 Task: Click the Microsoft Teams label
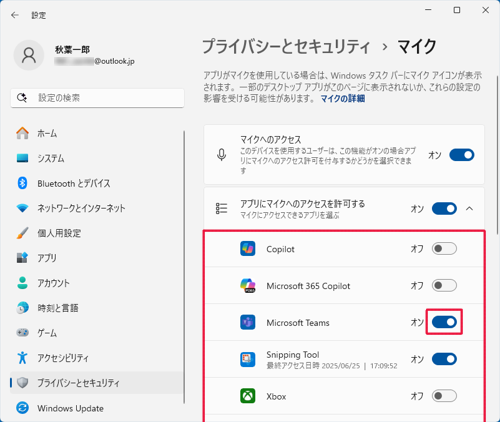(x=298, y=323)
